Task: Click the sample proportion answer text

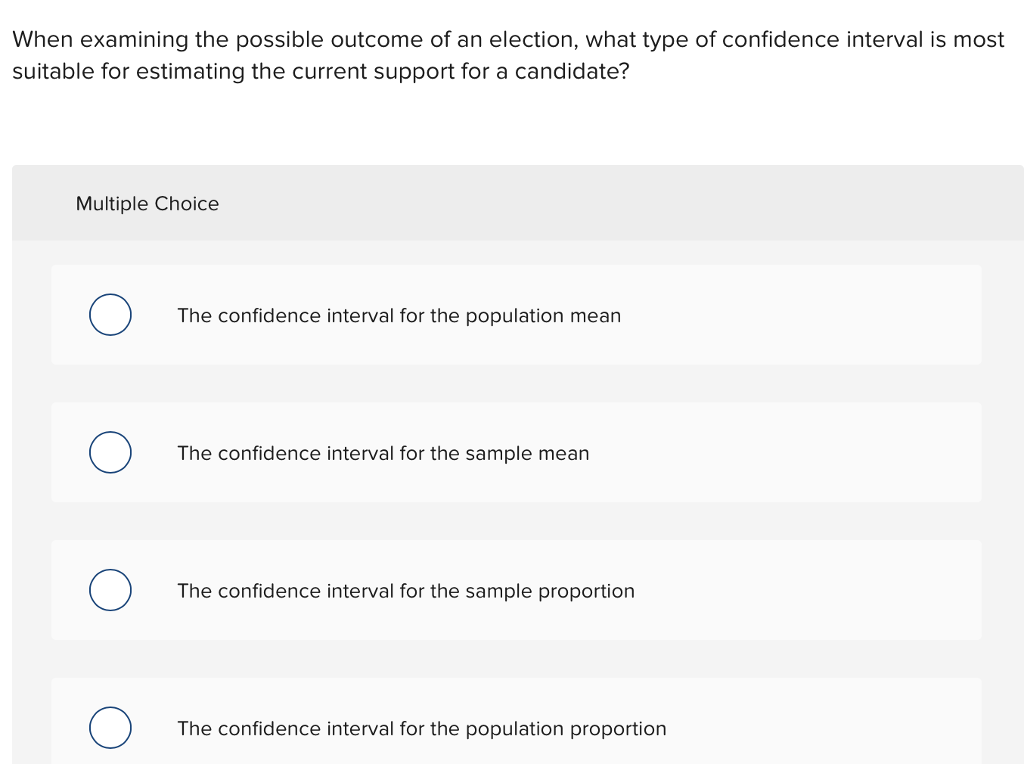Action: (405, 590)
